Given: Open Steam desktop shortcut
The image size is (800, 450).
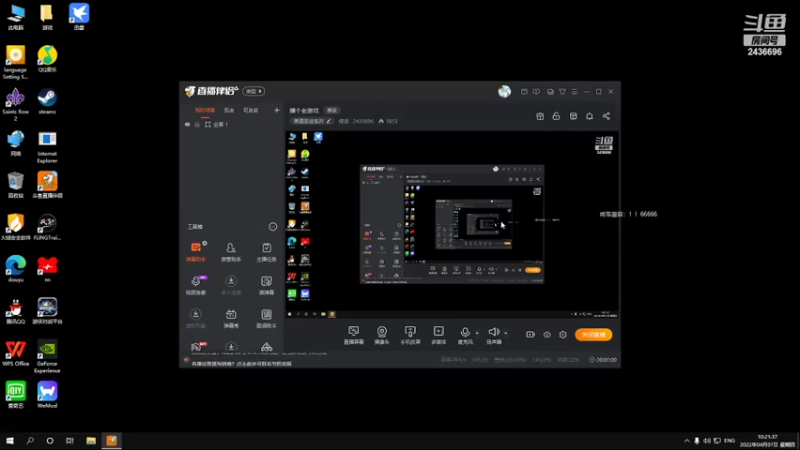Looking at the screenshot, I should click(47, 101).
